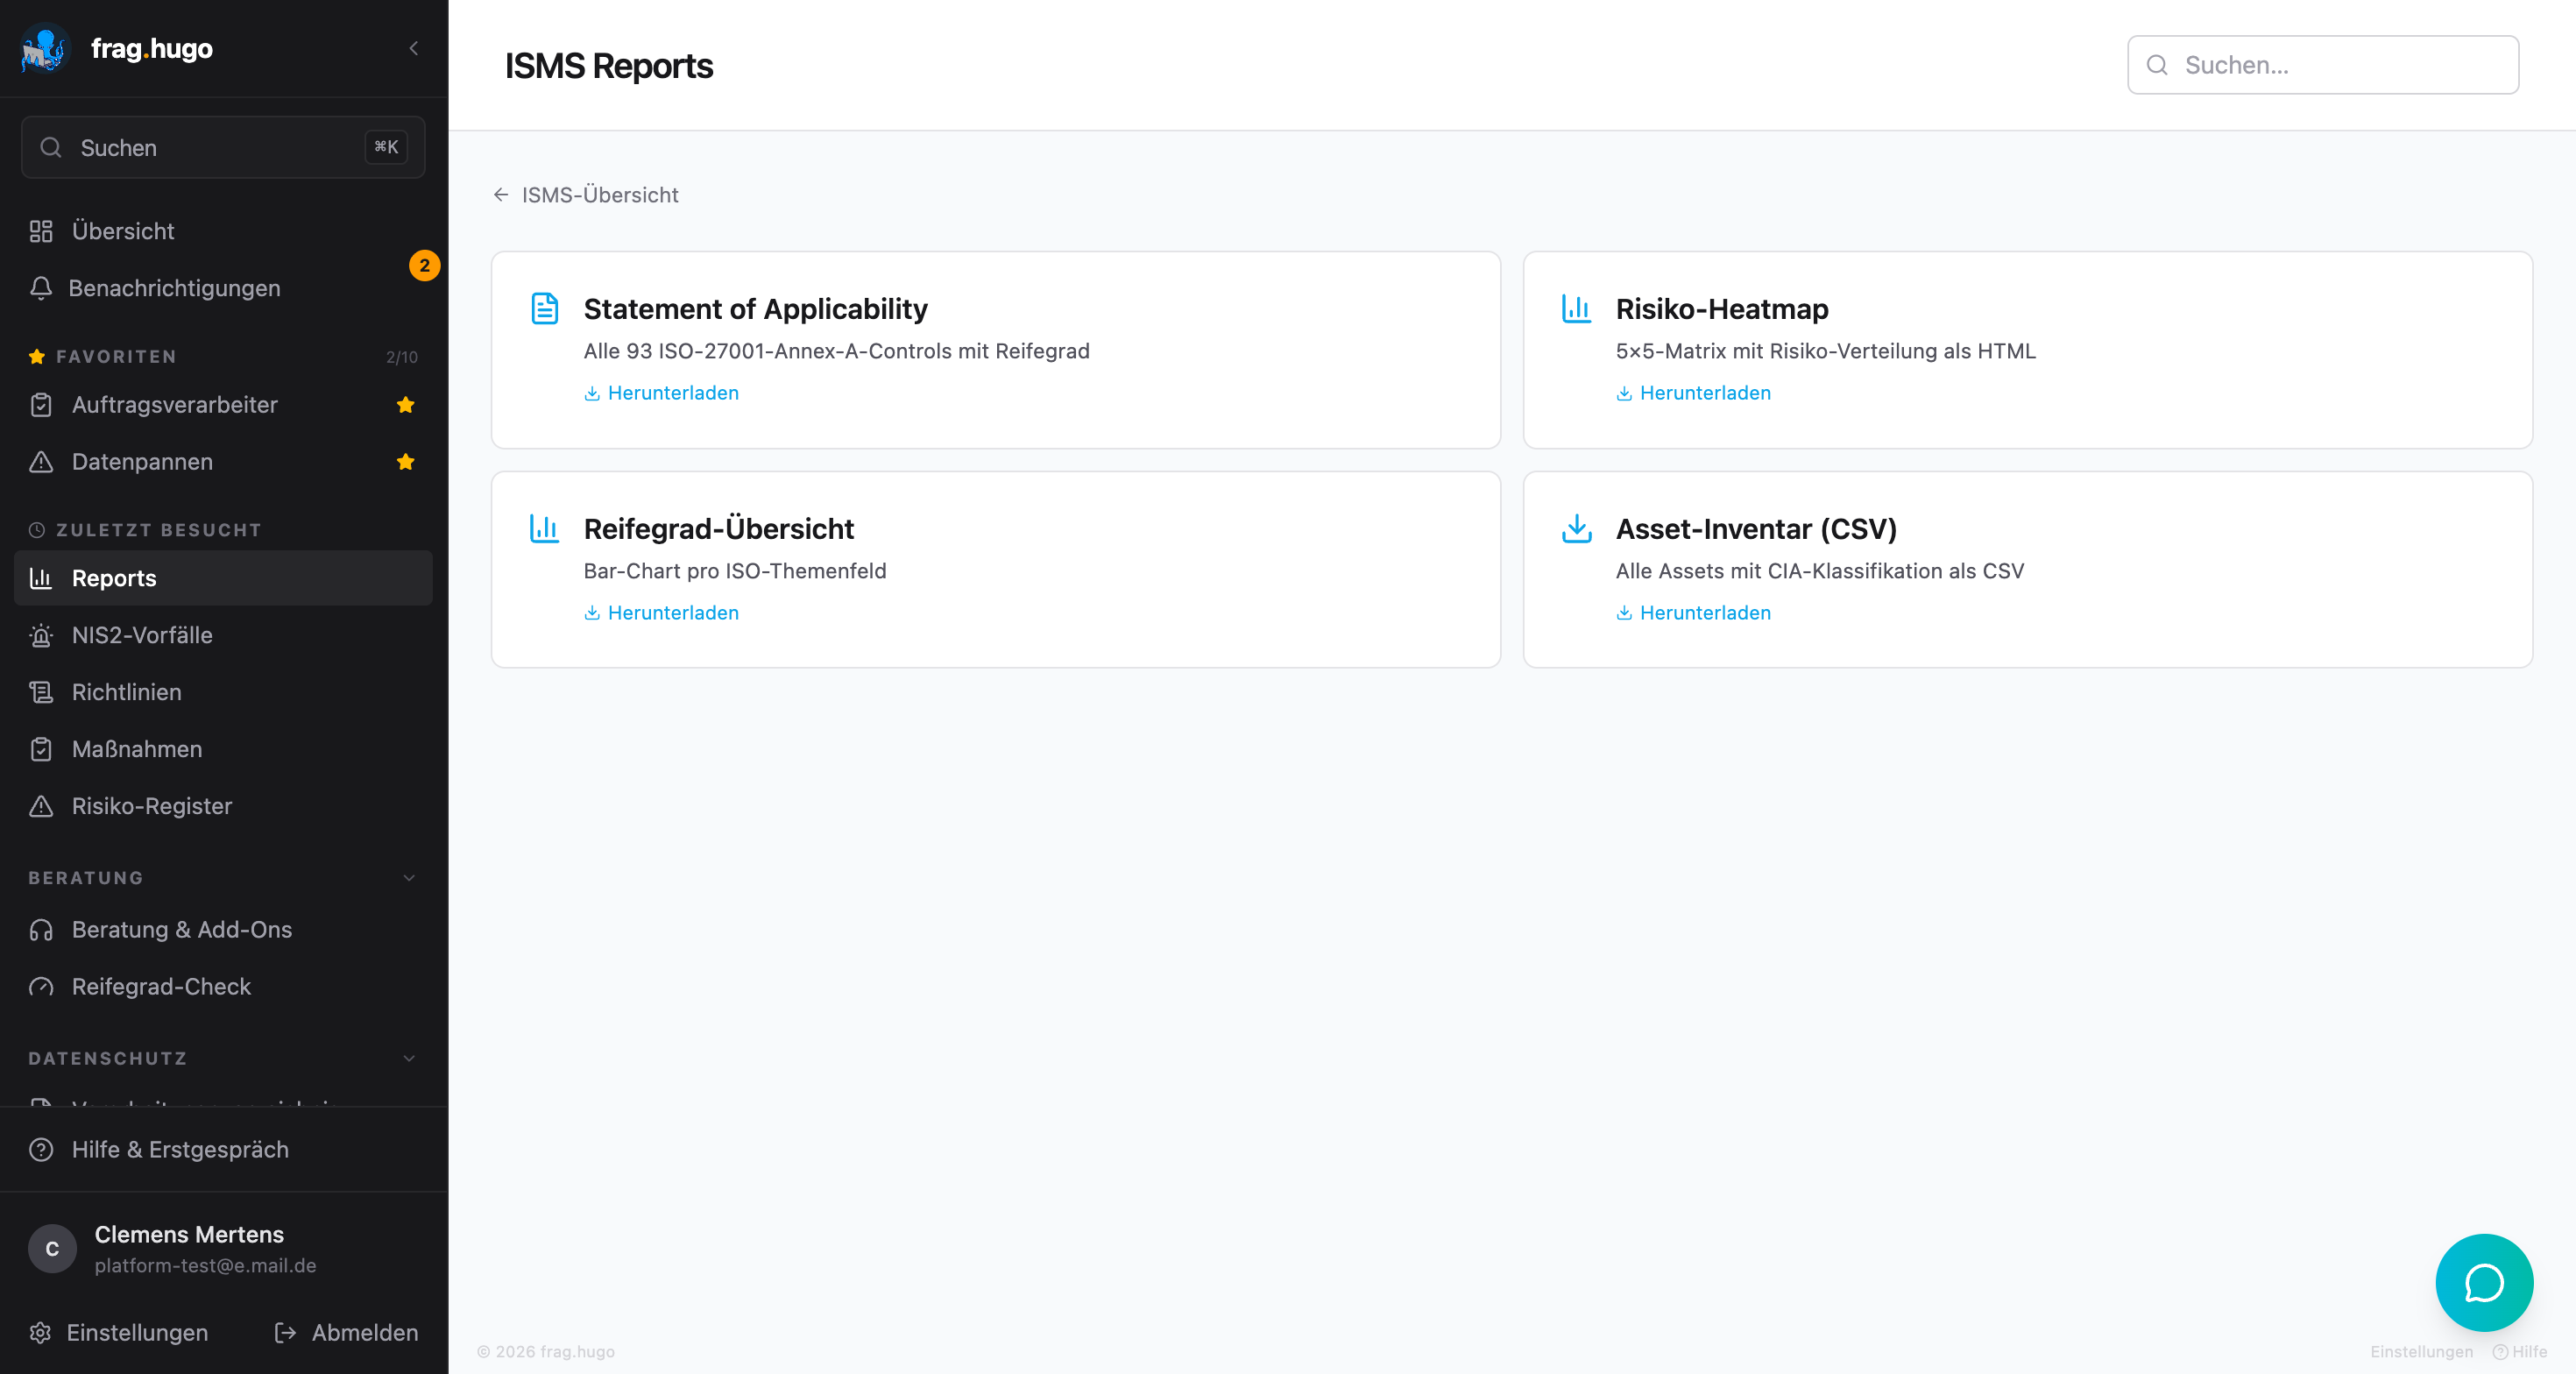Open Maßnahmen in the sidebar
The width and height of the screenshot is (2576, 1374).
pos(223,749)
